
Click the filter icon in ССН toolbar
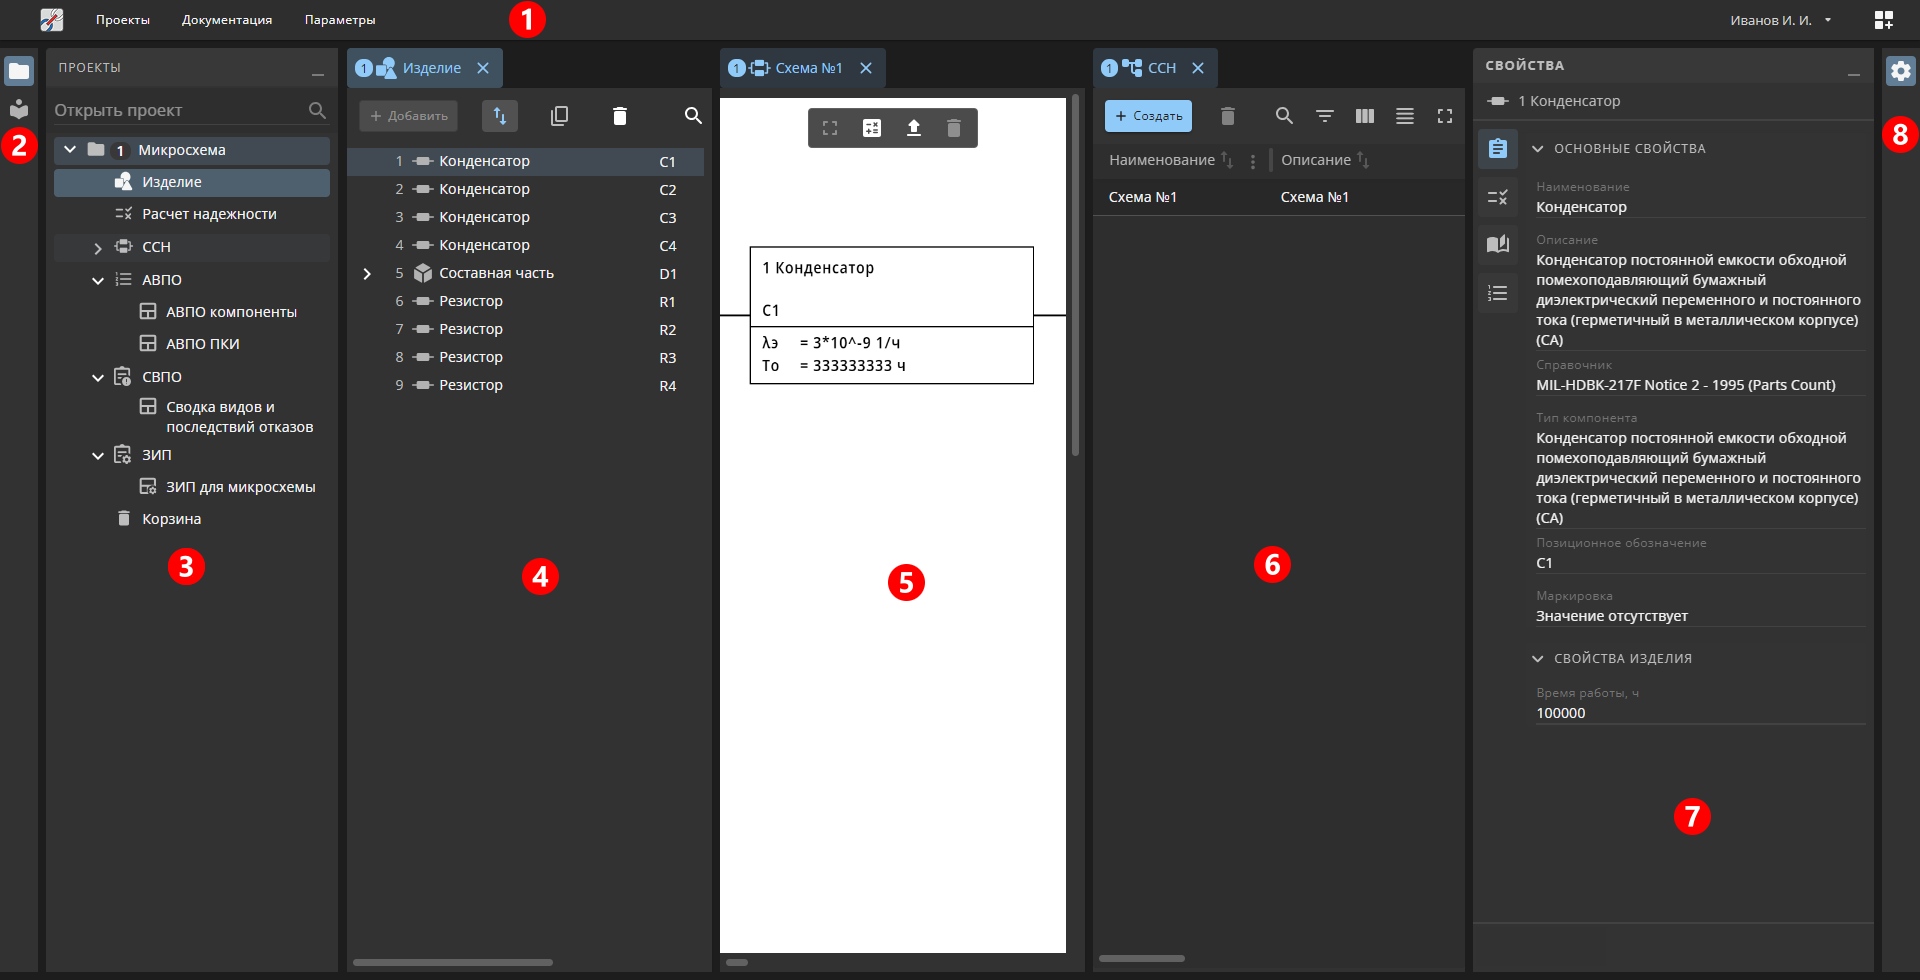tap(1325, 116)
